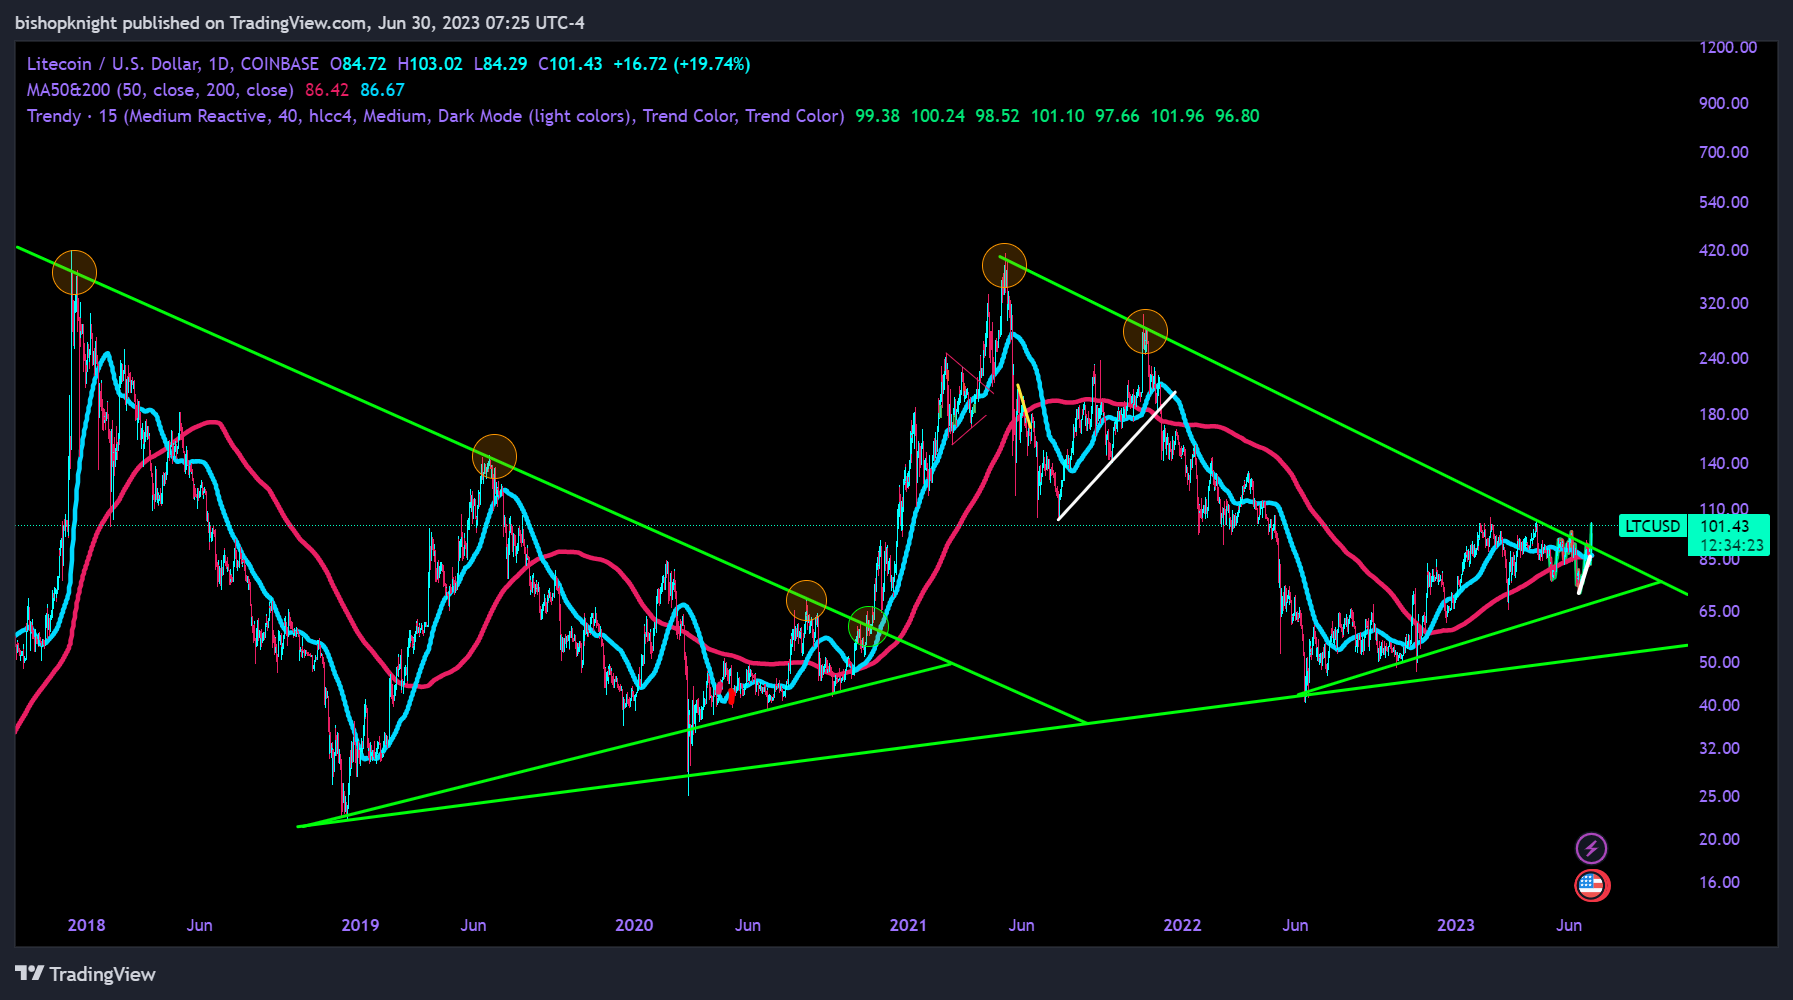Click the 40.00 price axis label
Image resolution: width=1793 pixels, height=1000 pixels.
pos(1720,705)
